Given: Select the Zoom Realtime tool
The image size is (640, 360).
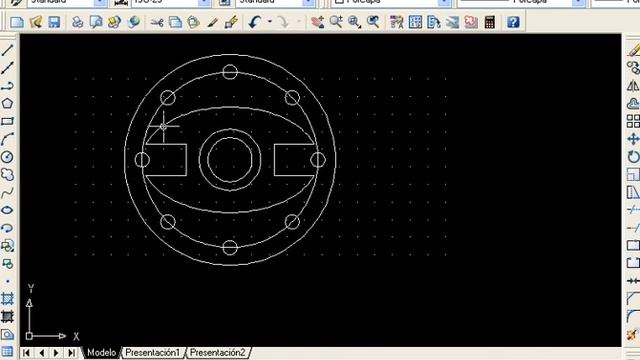Looking at the screenshot, I should point(336,22).
